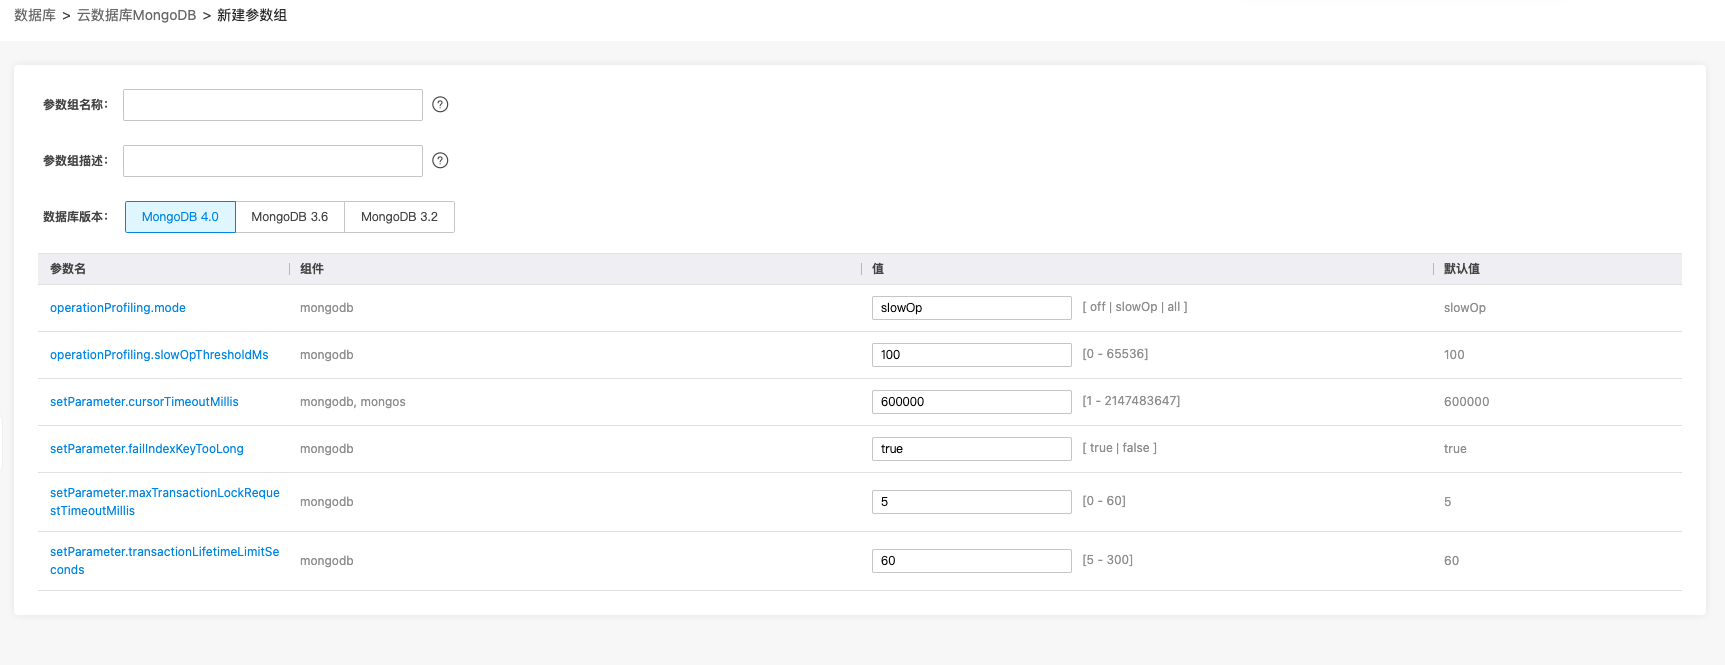
Task: Focus the 参数组描述 input field
Action: [272, 161]
